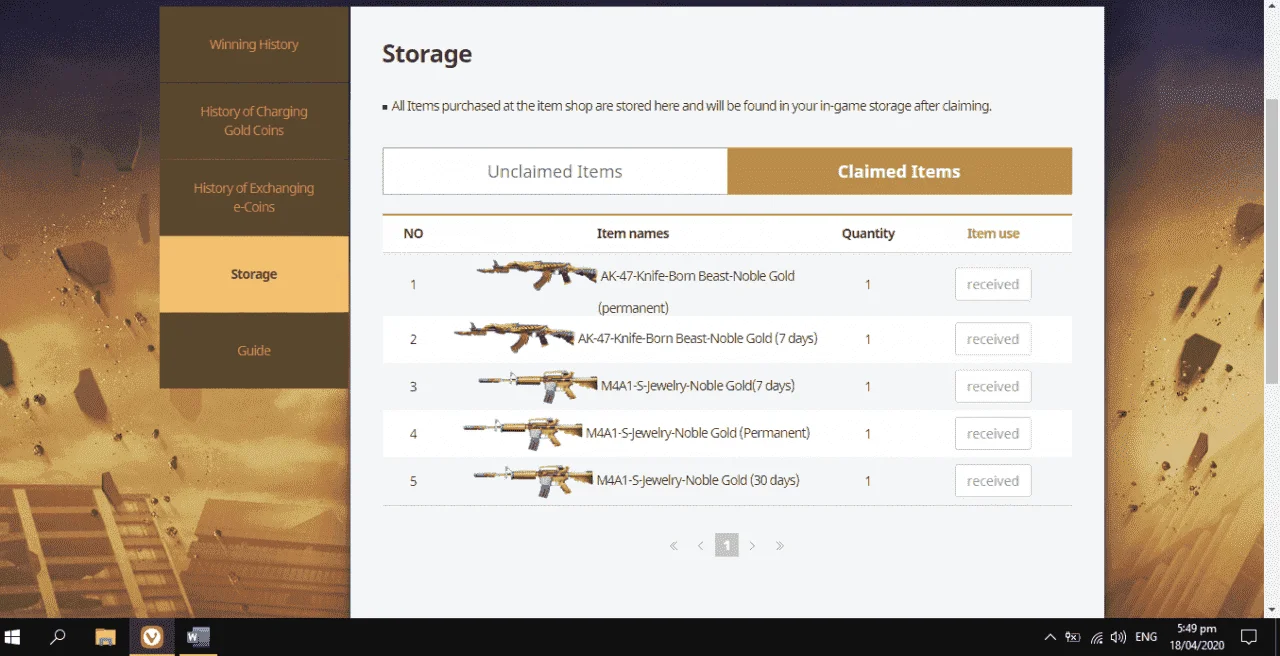The height and width of the screenshot is (656, 1280).
Task: Switch to the VTC Game browser taskbar icon
Action: [x=152, y=637]
